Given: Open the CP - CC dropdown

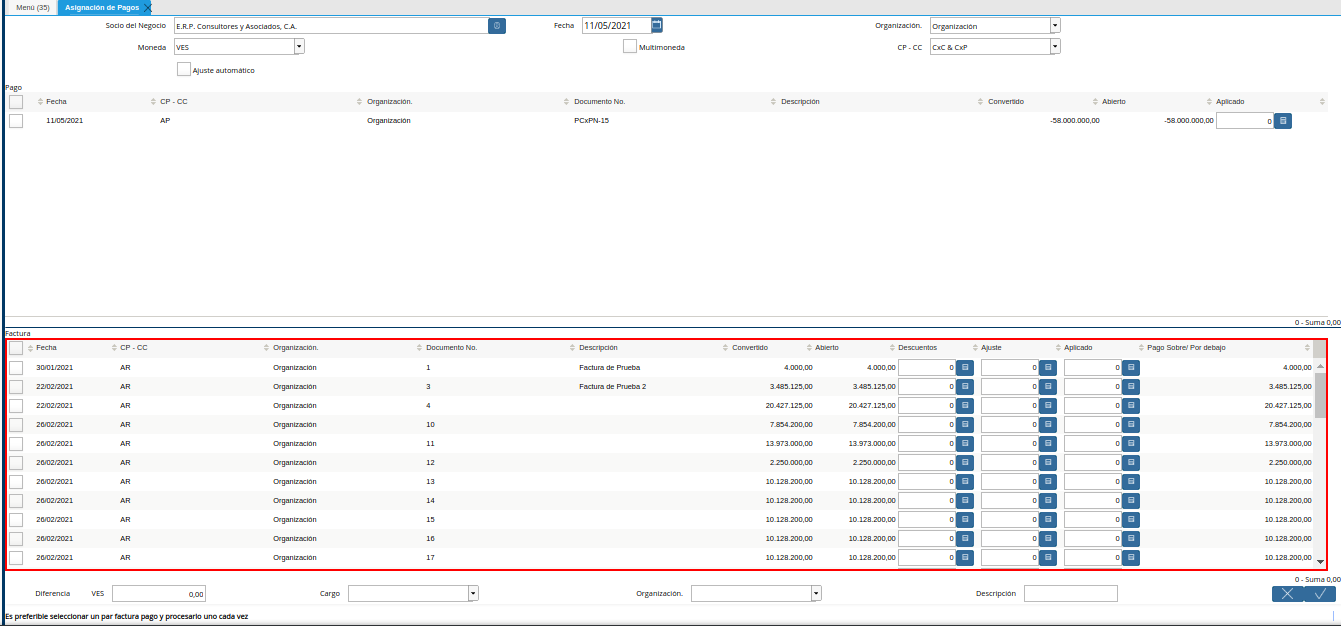Looking at the screenshot, I should point(1055,46).
